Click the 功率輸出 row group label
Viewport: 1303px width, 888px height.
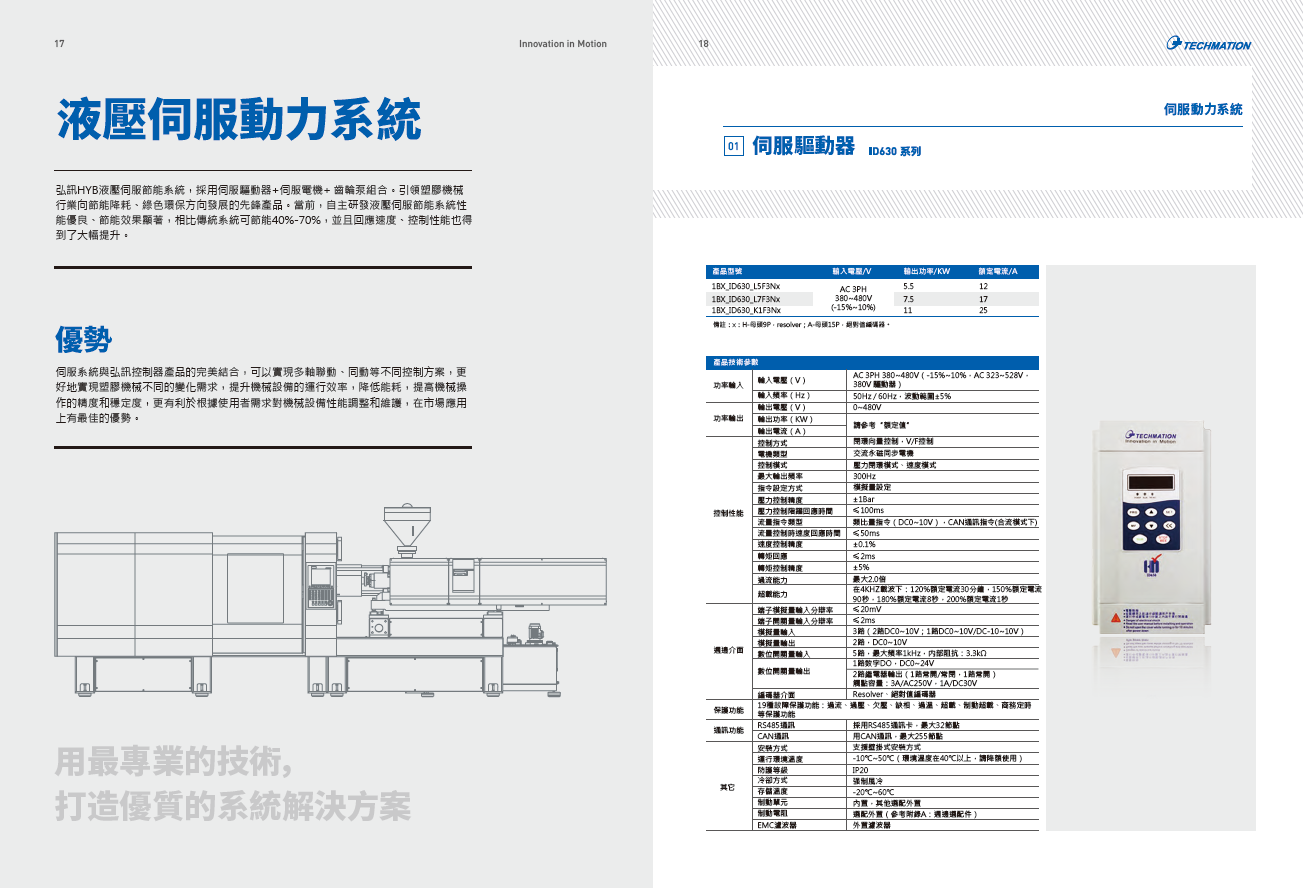[x=727, y=418]
